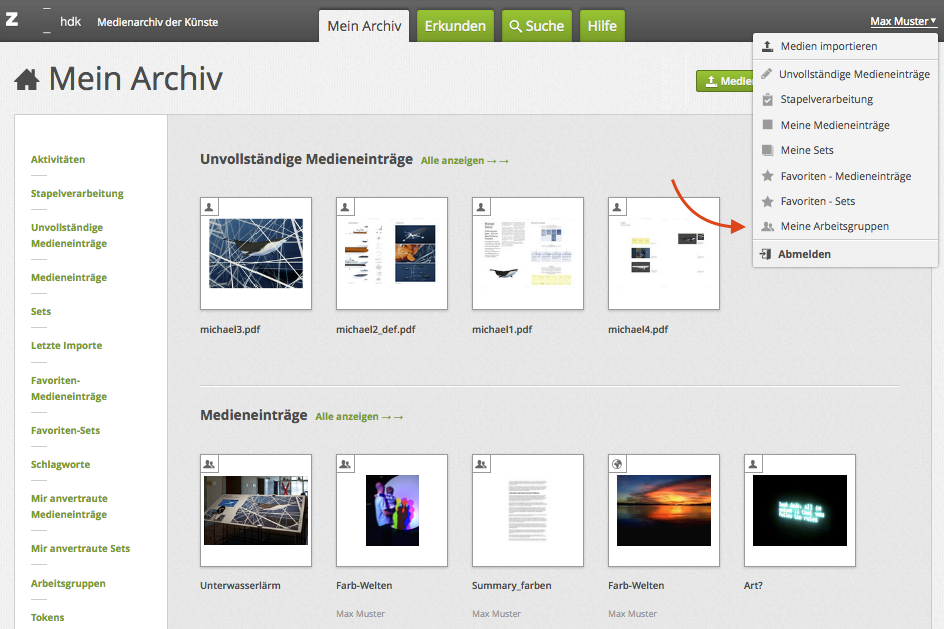Click private user icon on michael3.pdf thumbnail
Image resolution: width=944 pixels, height=629 pixels.
(x=209, y=206)
